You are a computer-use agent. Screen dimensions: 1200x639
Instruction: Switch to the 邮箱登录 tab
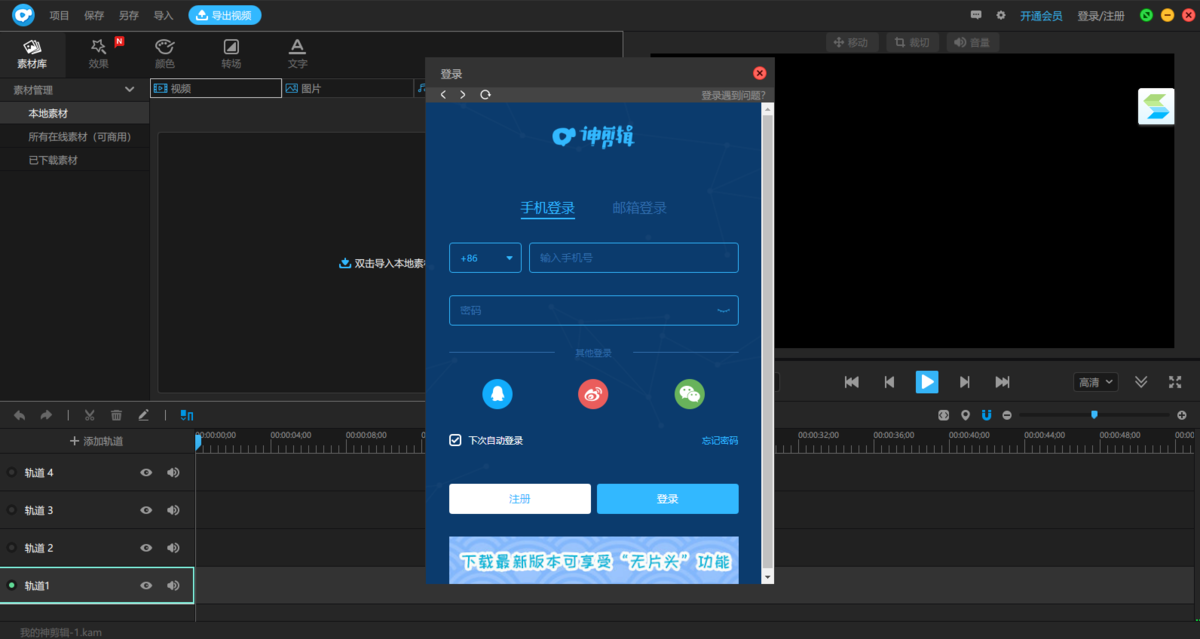tap(639, 207)
